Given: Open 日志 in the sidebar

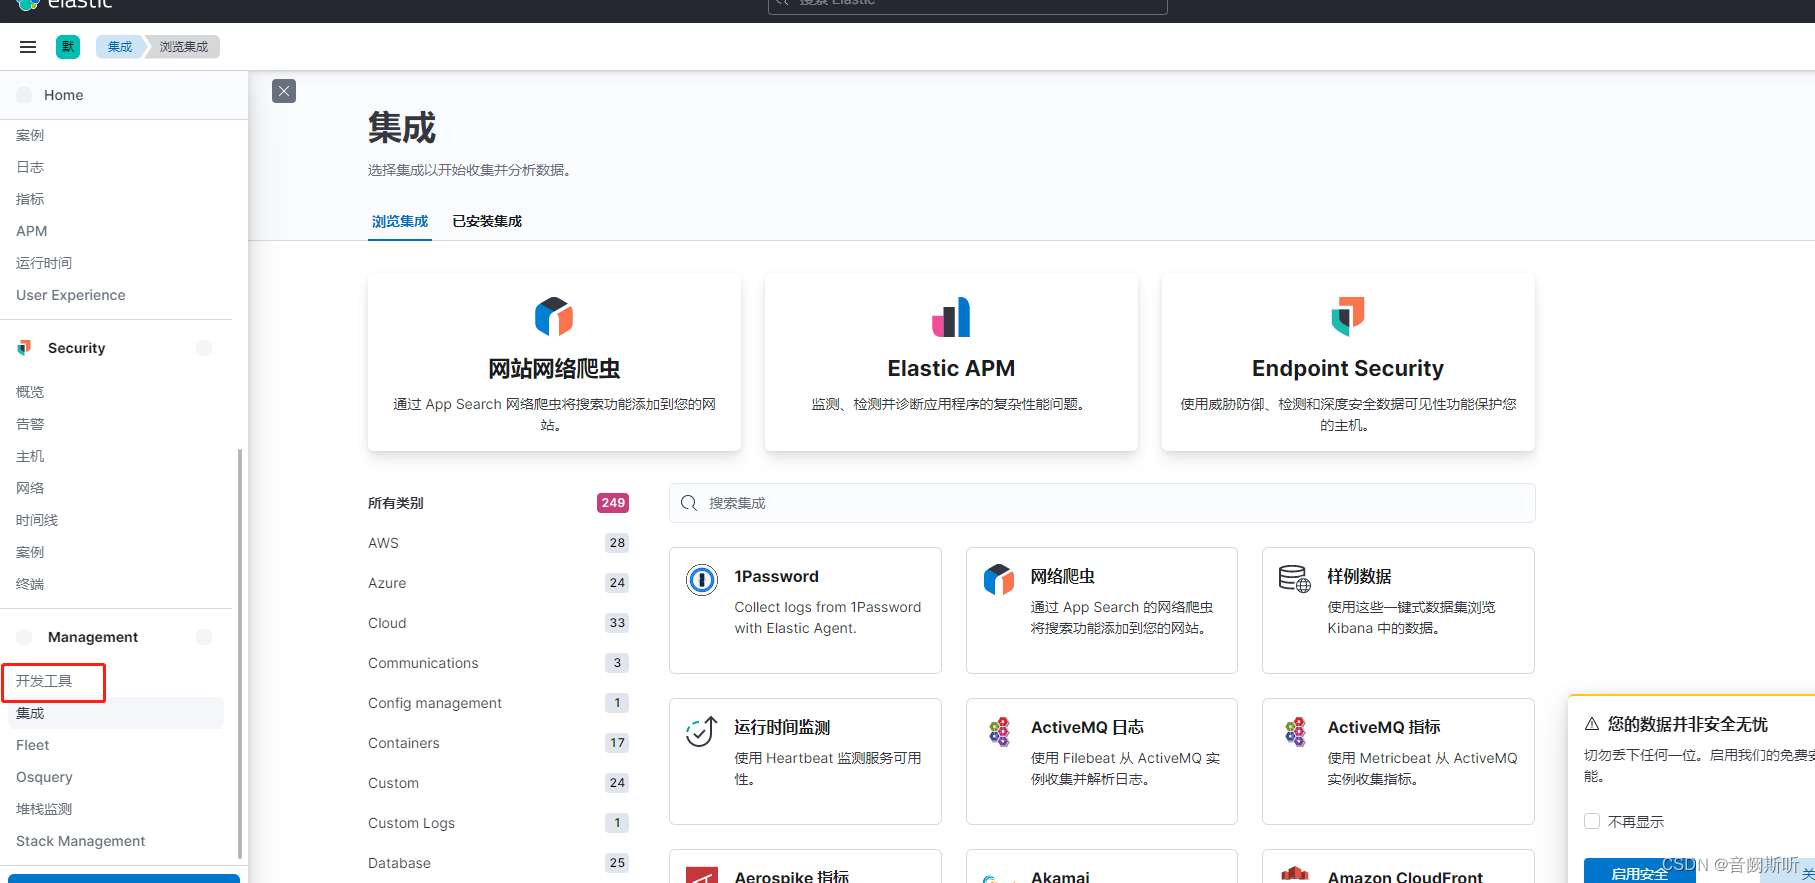Looking at the screenshot, I should point(30,167).
